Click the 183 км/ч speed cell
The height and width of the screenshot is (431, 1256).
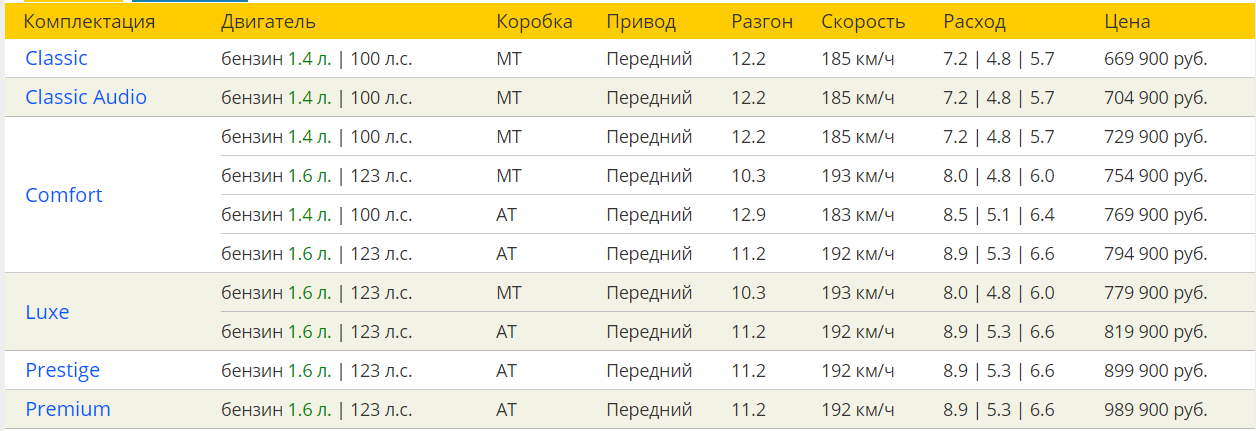857,214
